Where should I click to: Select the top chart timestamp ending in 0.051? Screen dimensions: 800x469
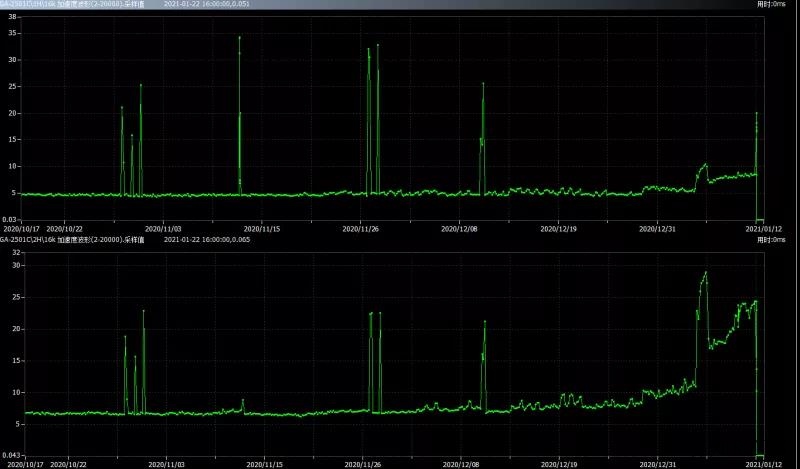coord(208,4)
